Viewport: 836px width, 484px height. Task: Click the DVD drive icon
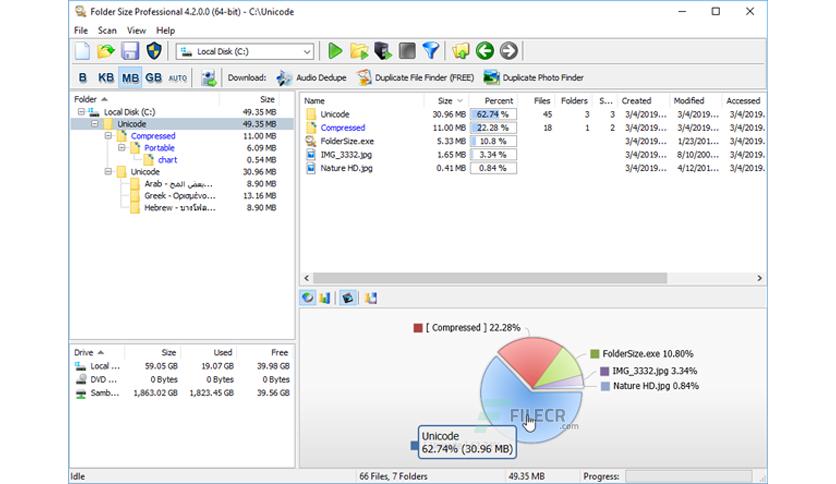click(x=81, y=380)
